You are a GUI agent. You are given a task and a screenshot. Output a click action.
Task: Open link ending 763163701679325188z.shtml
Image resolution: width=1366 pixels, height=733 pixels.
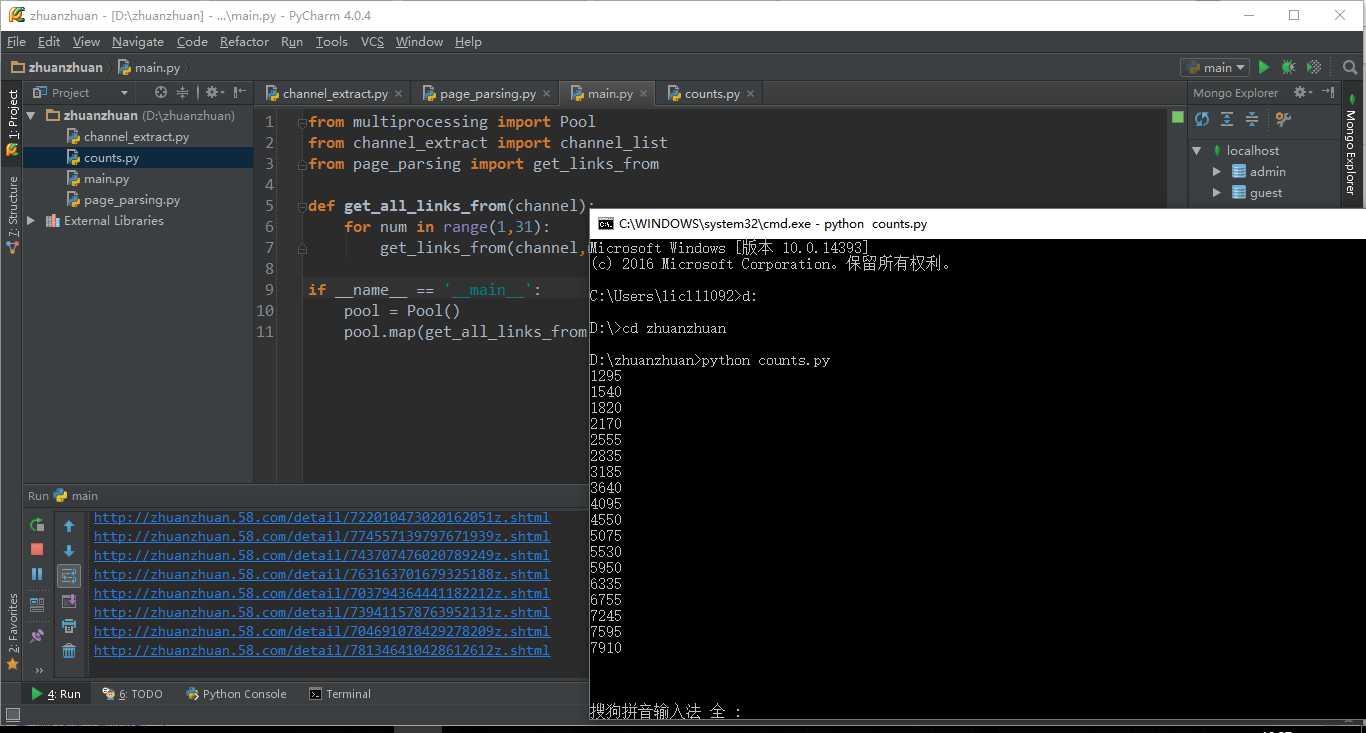coord(322,574)
